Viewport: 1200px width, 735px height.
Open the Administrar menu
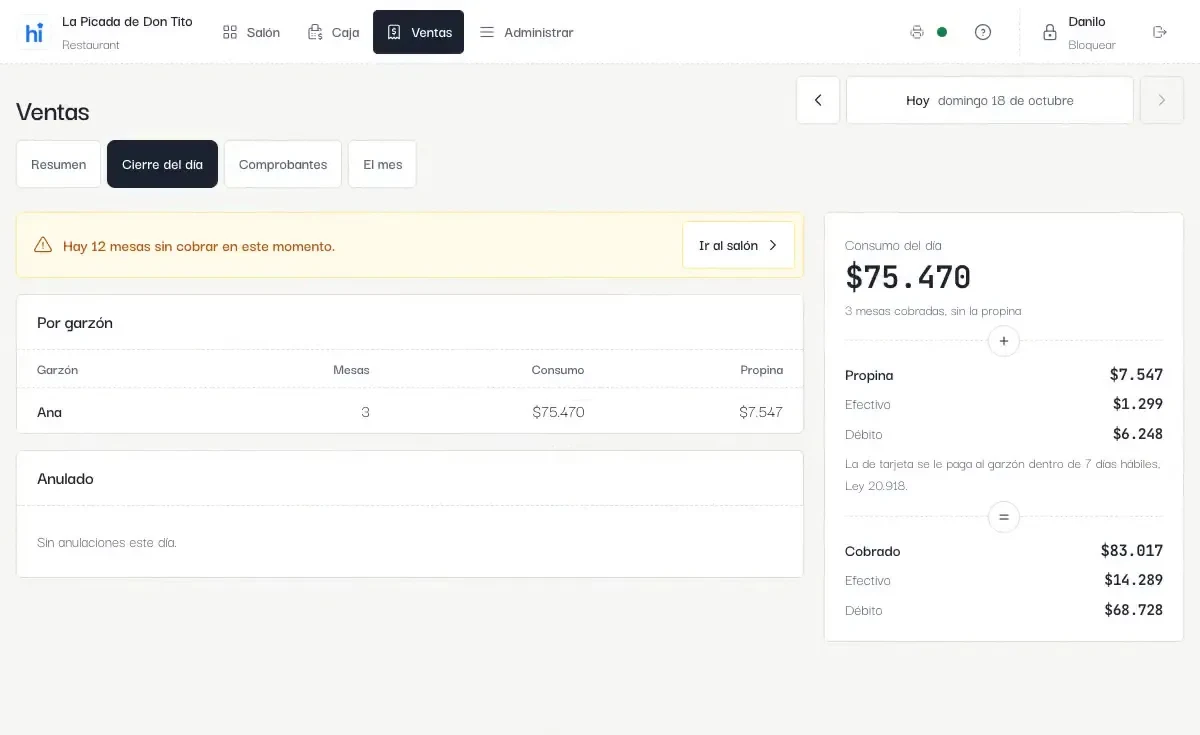pyautogui.click(x=527, y=32)
